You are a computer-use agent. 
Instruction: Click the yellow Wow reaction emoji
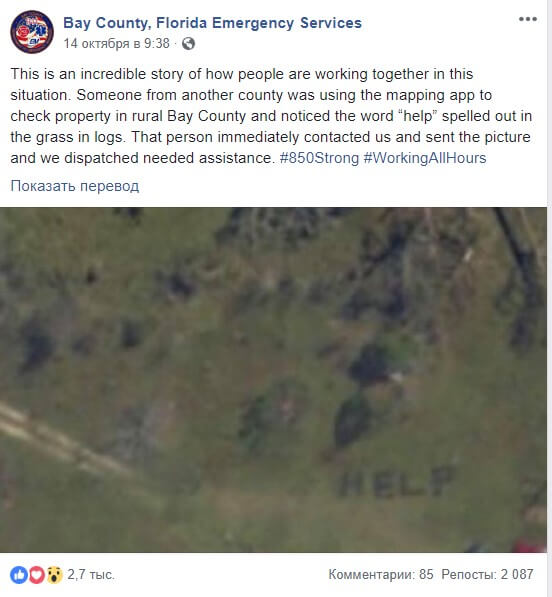coord(55,575)
